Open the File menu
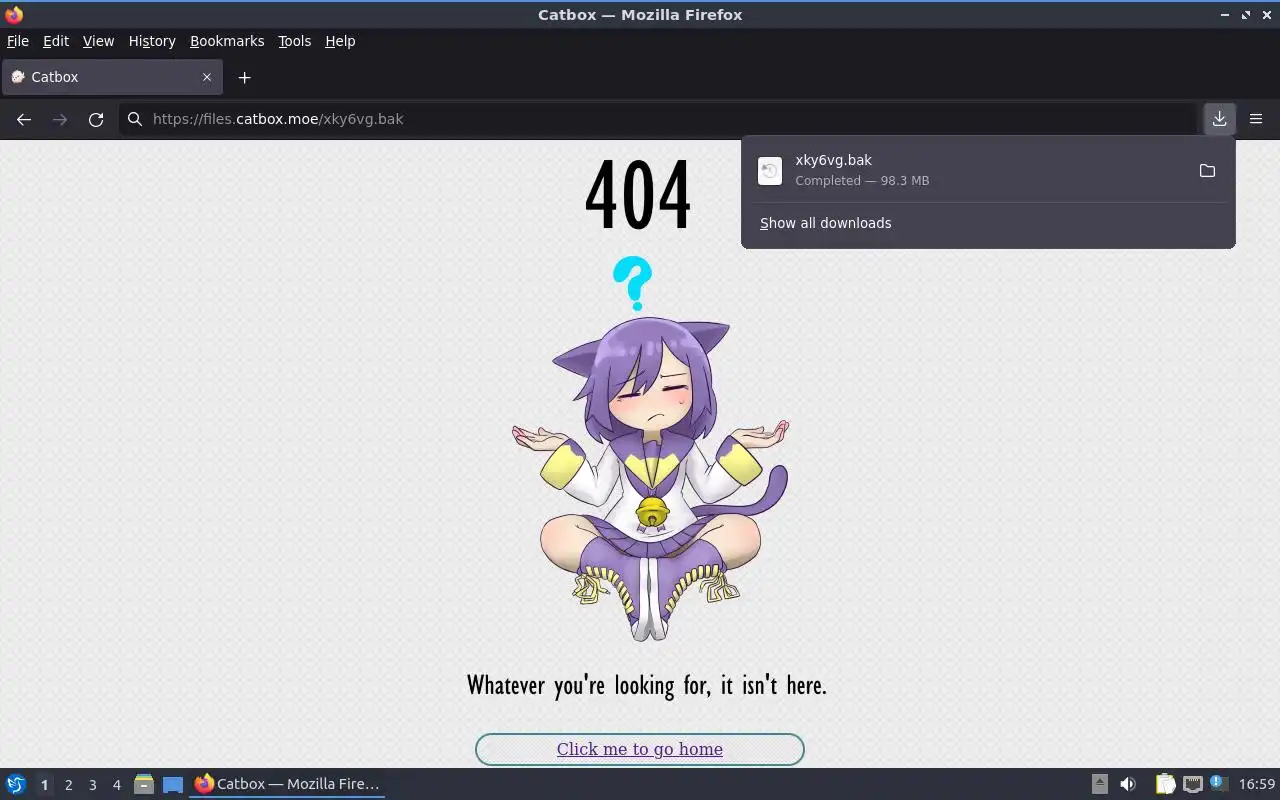The width and height of the screenshot is (1280, 800). point(18,41)
